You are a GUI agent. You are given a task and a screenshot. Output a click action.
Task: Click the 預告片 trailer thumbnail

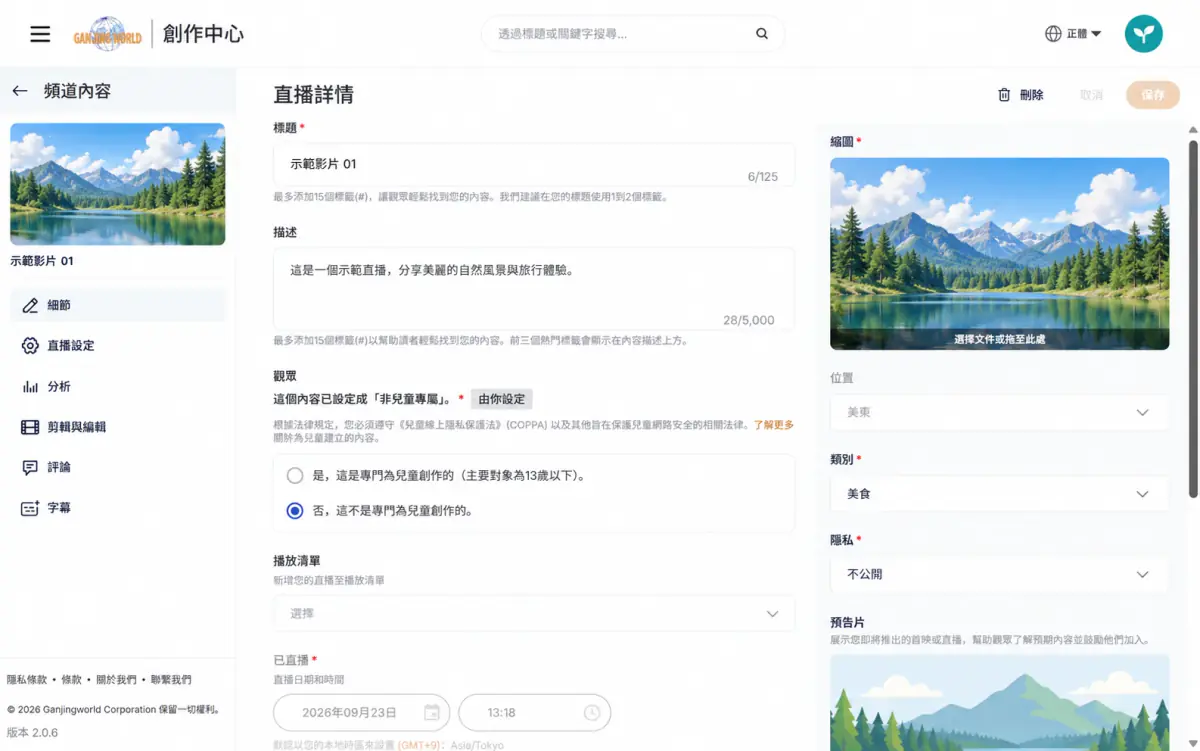[999, 702]
